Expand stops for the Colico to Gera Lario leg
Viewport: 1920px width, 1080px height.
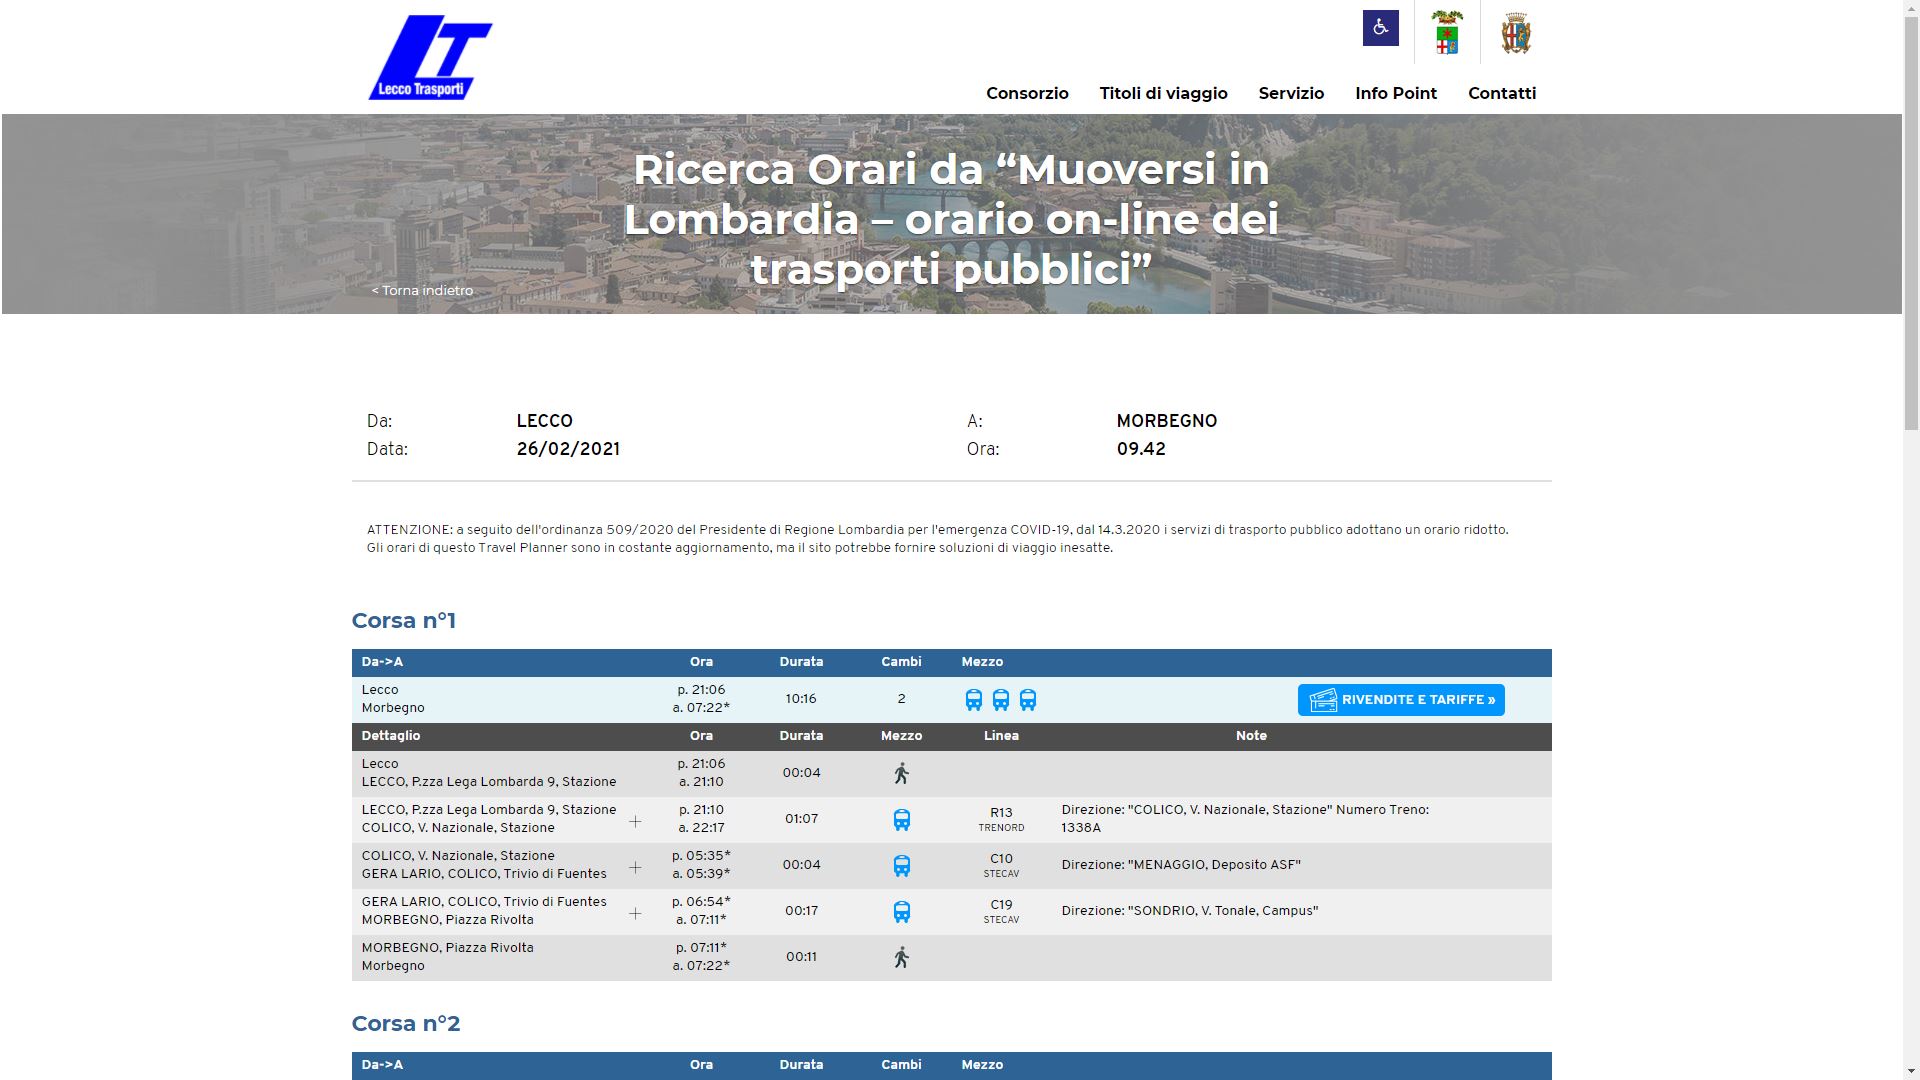pos(635,867)
